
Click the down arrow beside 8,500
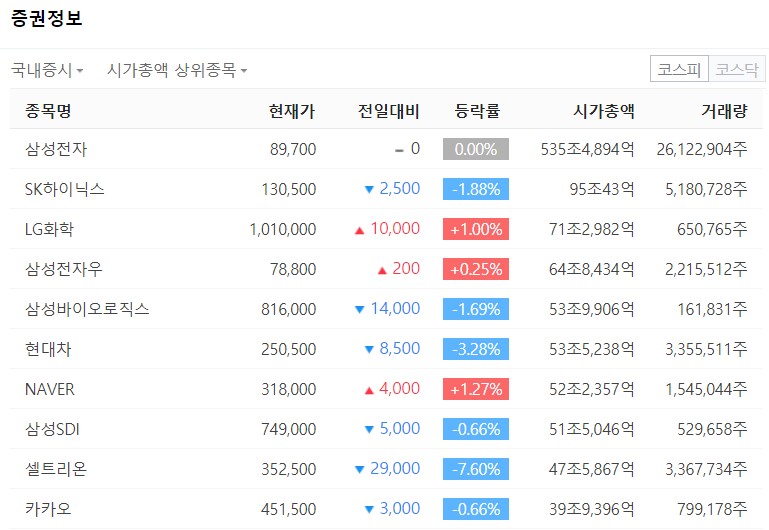(369, 350)
